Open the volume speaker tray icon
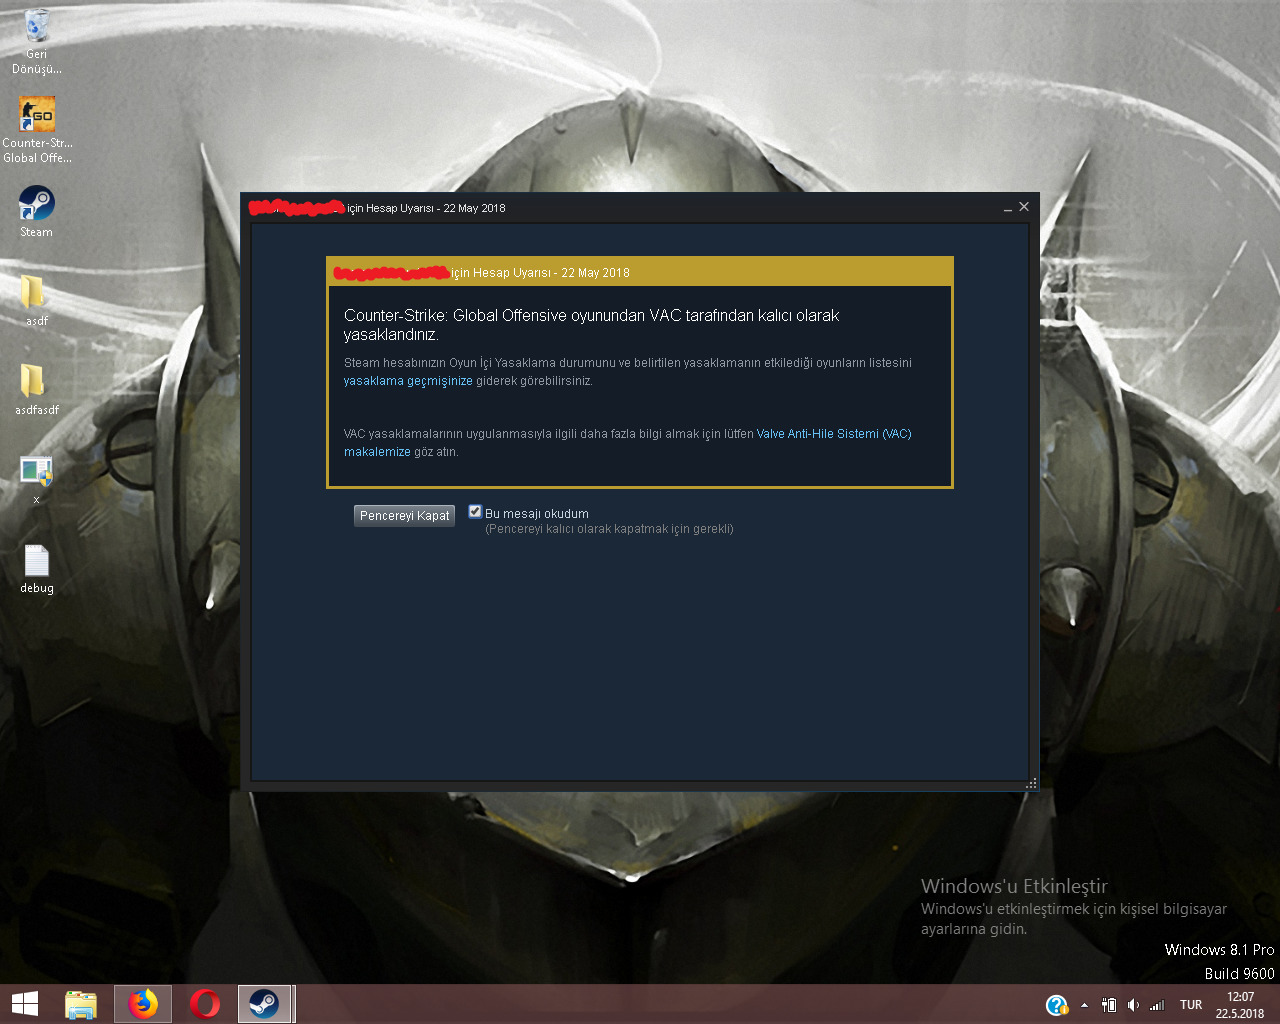Screen dimensions: 1280x1024 1133,1005
